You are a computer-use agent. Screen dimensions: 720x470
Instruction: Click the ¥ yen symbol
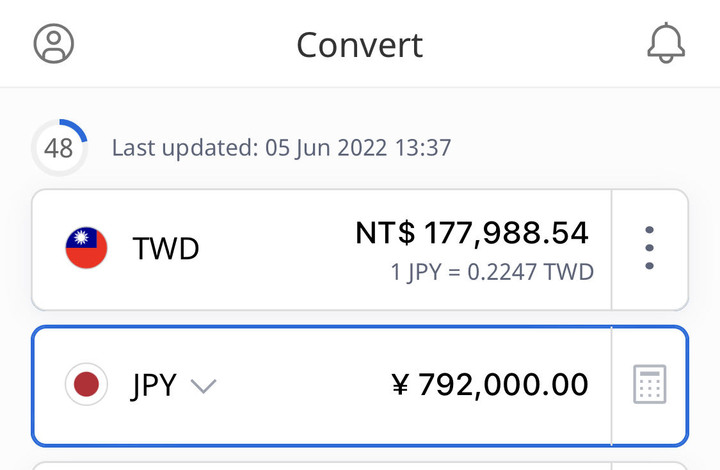(x=401, y=385)
